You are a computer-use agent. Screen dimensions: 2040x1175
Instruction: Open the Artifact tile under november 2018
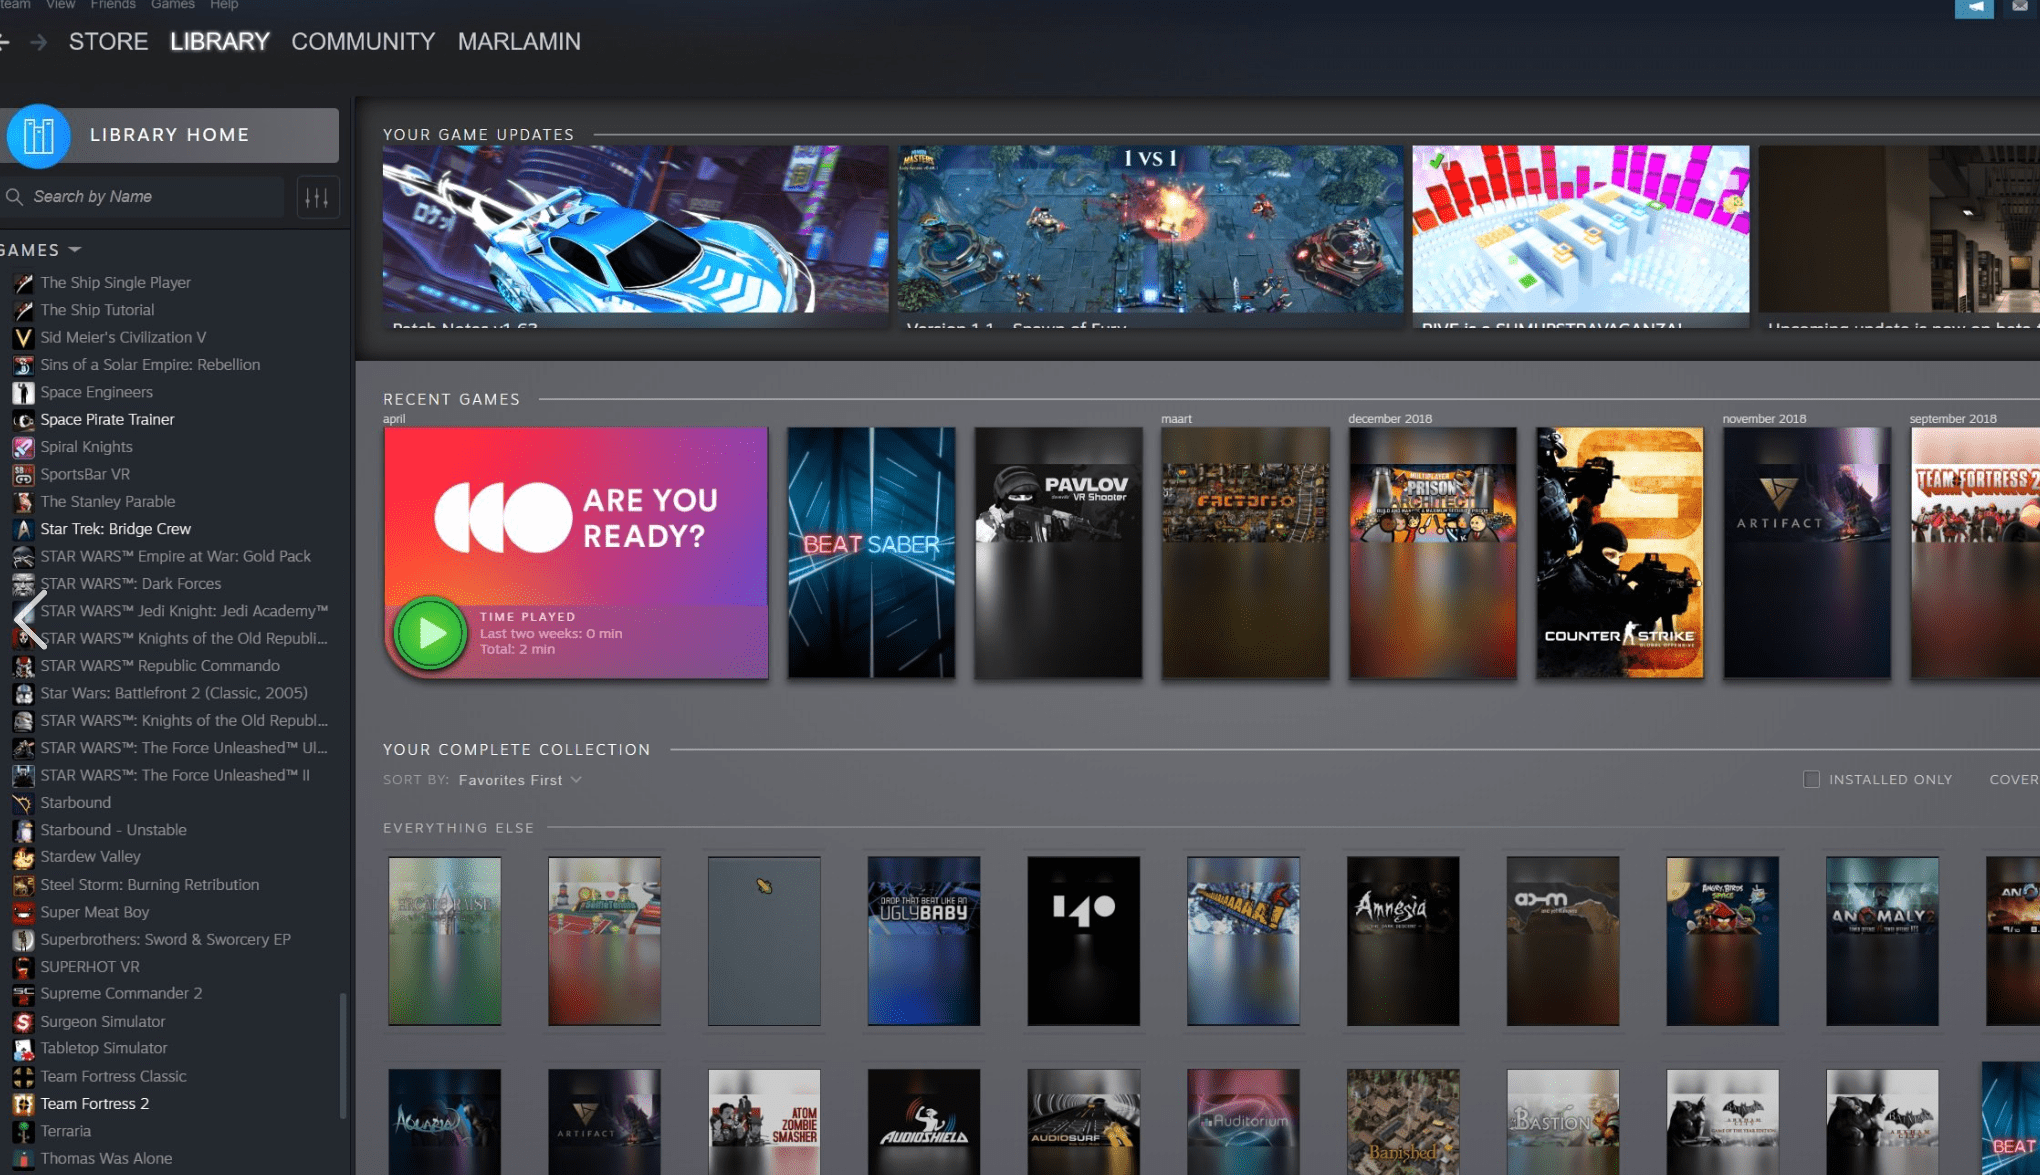pos(1806,553)
